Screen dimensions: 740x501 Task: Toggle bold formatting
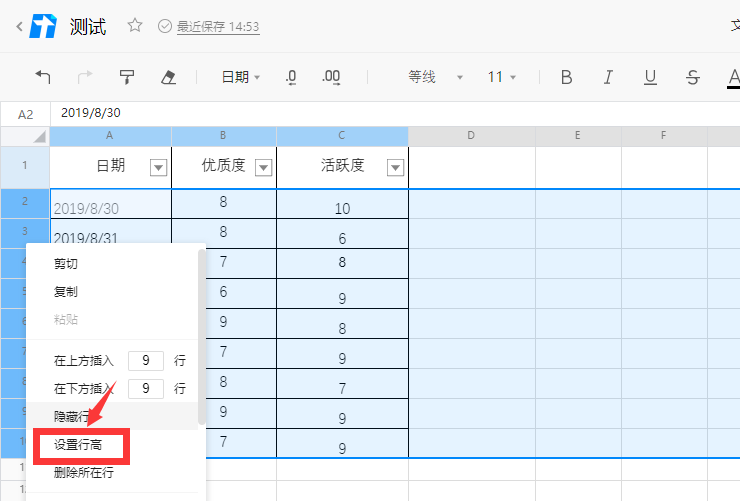566,77
